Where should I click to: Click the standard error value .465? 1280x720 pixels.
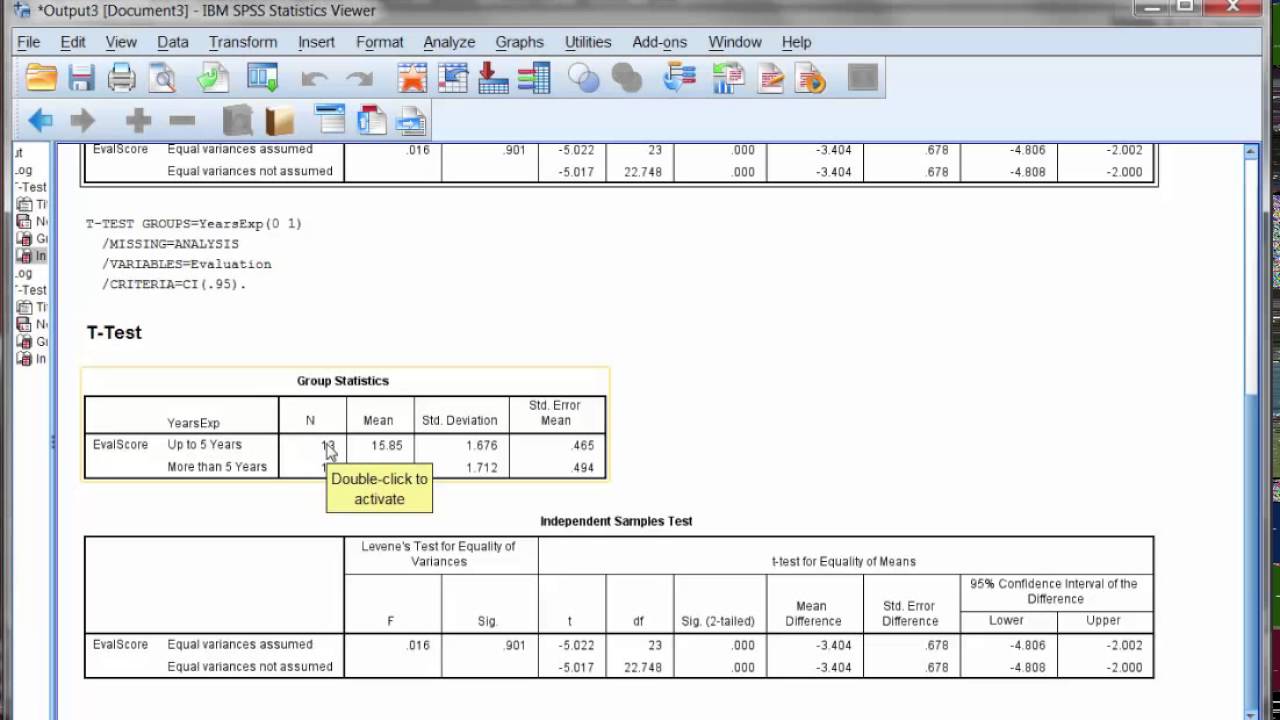tap(583, 446)
